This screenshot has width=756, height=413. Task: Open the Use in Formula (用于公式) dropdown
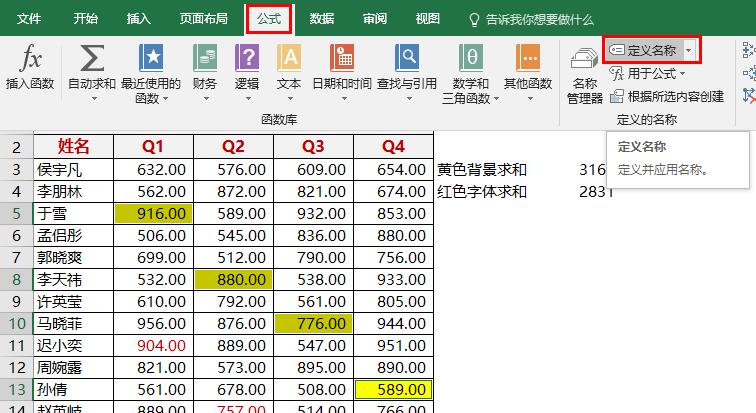647,74
